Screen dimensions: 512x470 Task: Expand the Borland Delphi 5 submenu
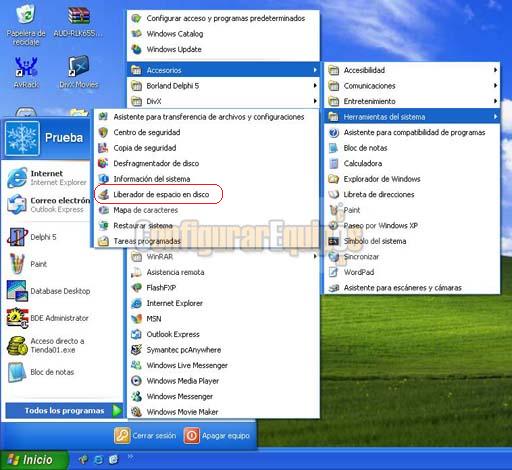pos(223,86)
